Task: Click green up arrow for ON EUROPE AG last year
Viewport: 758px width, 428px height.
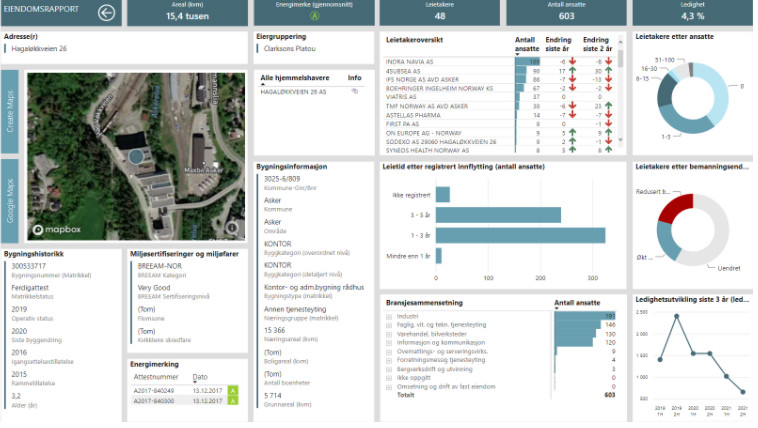Action: (x=572, y=133)
